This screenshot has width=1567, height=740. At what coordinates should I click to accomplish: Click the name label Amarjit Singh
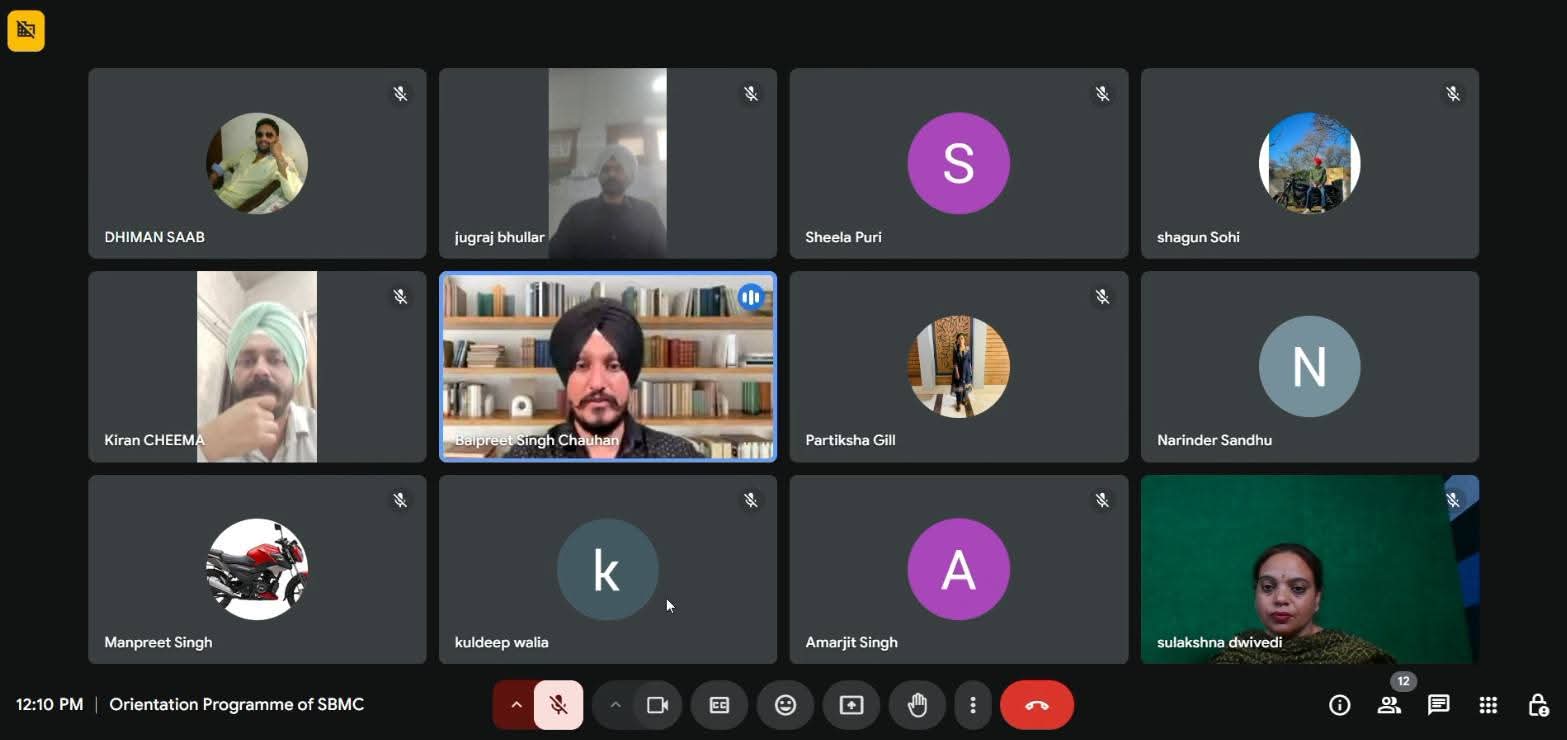[x=851, y=642]
